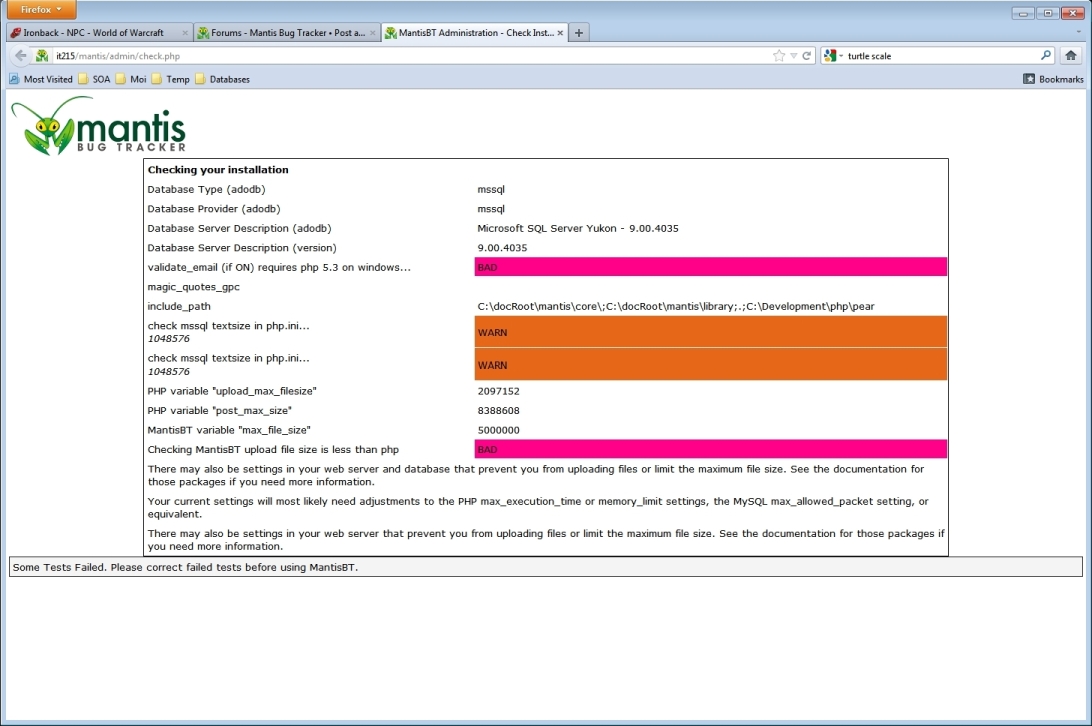Close the MantisBT Administration tab
1092x726 pixels.
click(561, 33)
